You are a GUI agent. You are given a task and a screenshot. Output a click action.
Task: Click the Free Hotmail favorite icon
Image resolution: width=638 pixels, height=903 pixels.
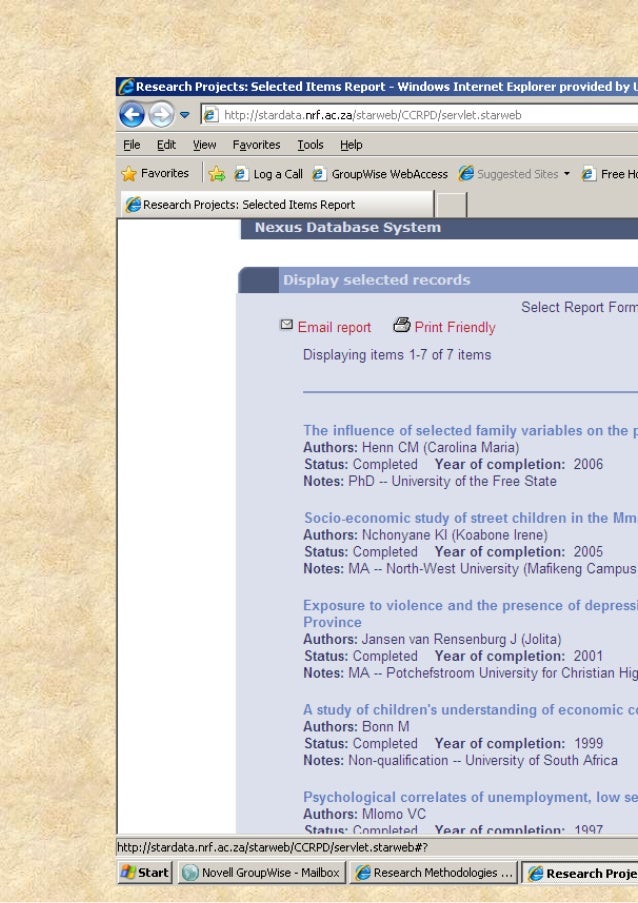588,174
